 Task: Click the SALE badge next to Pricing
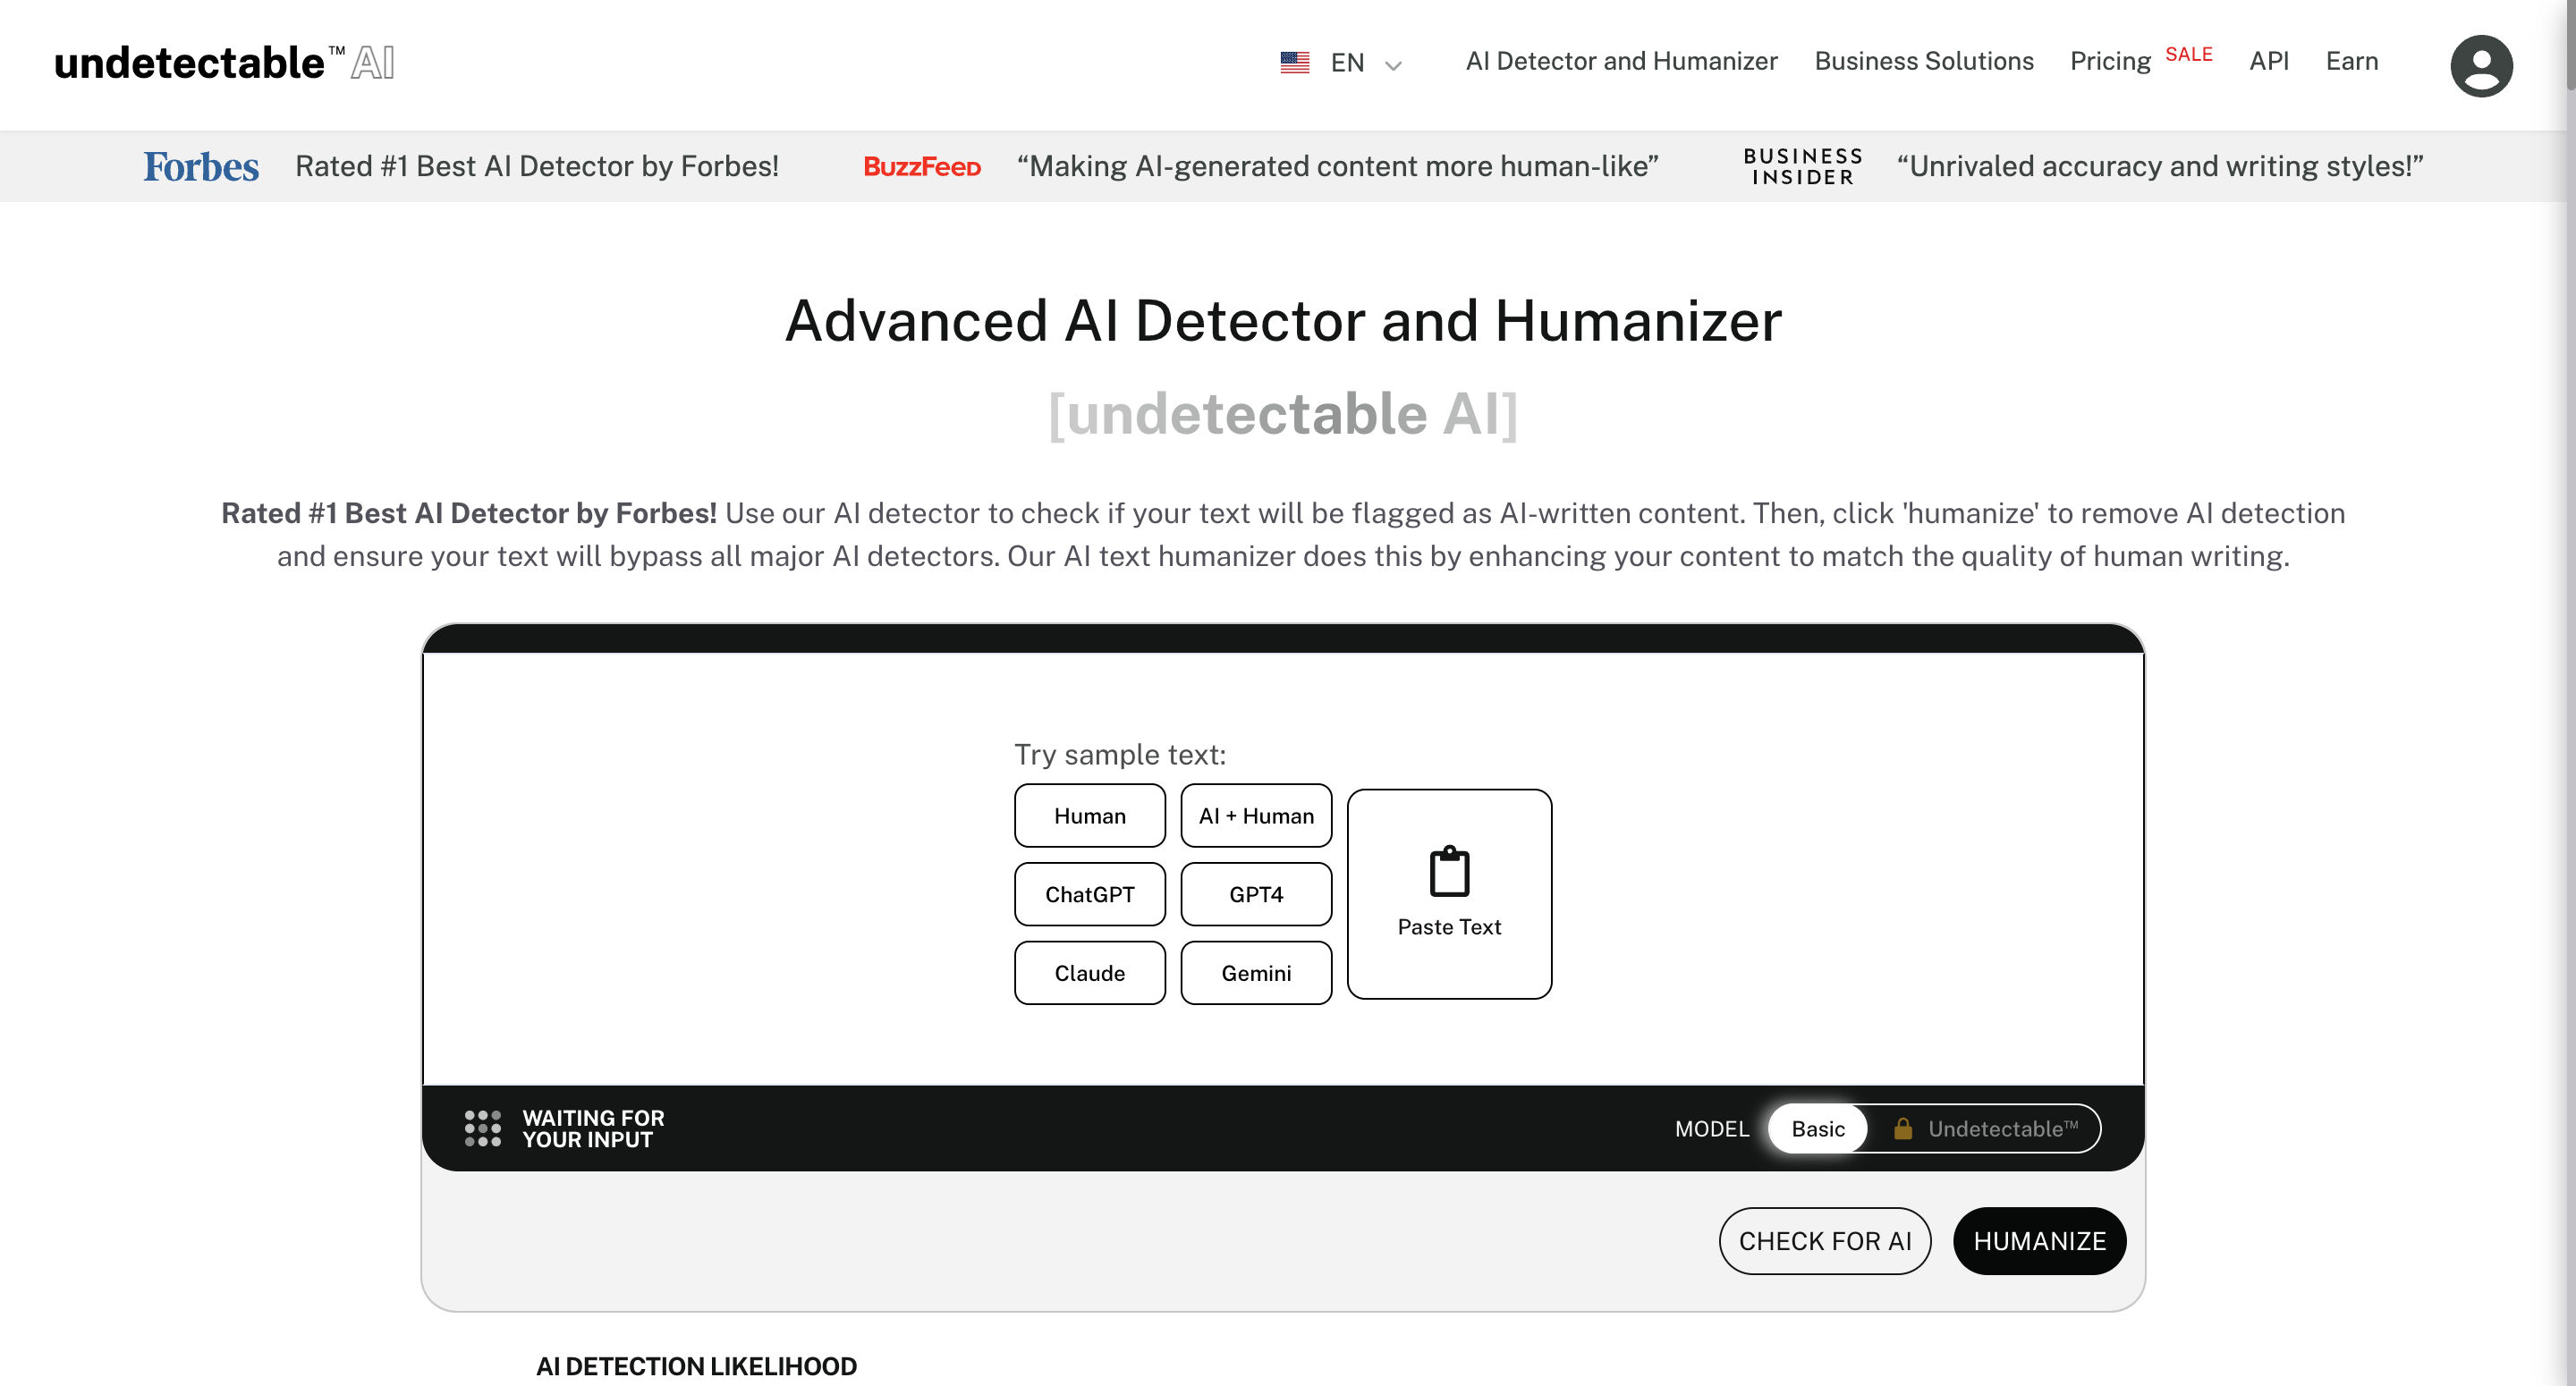click(x=2189, y=54)
